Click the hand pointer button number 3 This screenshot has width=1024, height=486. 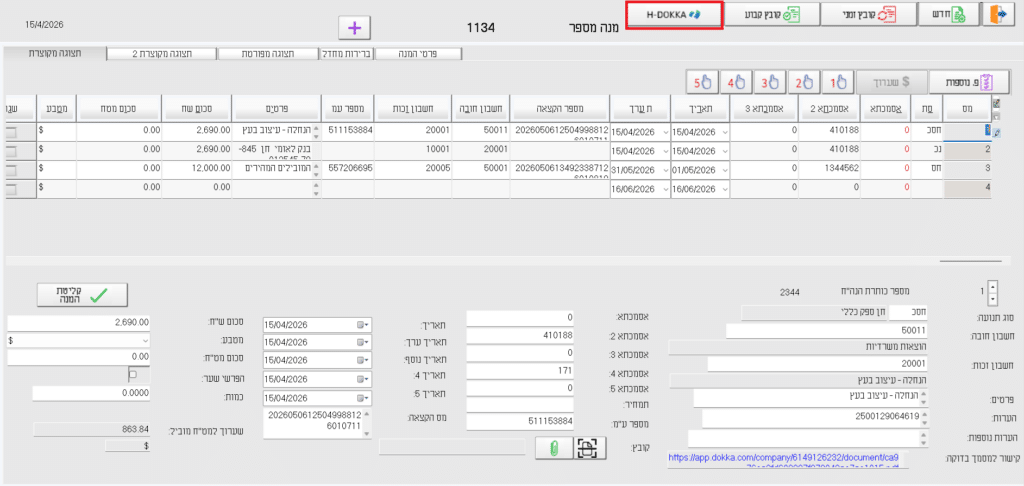coord(770,82)
